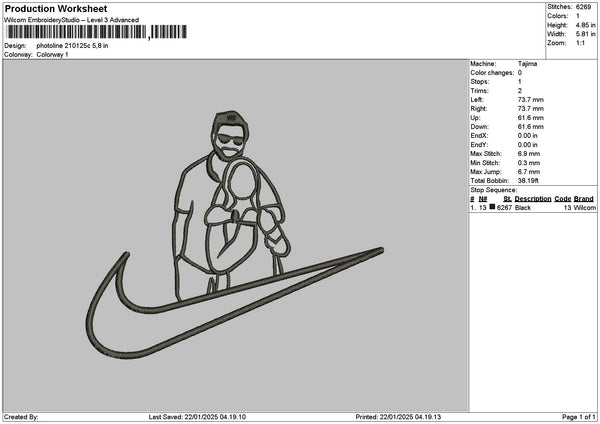Click the Max Stitch value 6.9 mm
The width and height of the screenshot is (600, 424).
click(x=529, y=154)
